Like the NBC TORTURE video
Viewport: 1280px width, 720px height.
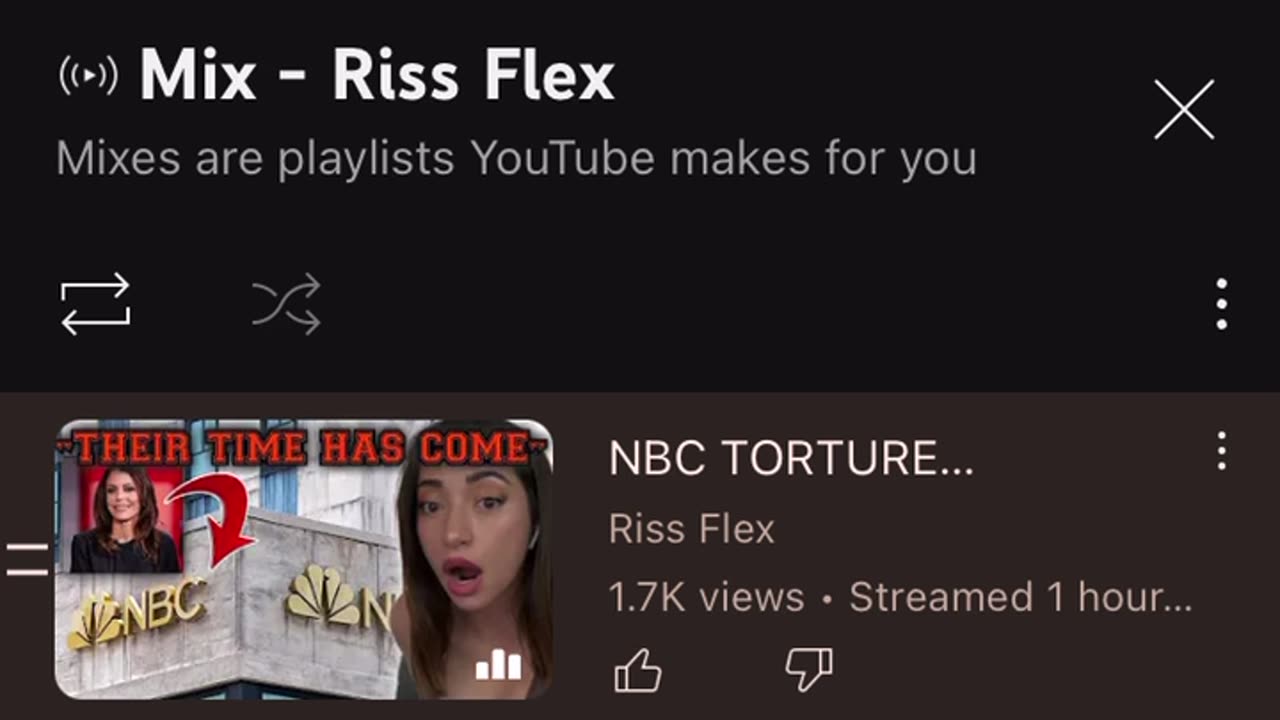tap(638, 670)
